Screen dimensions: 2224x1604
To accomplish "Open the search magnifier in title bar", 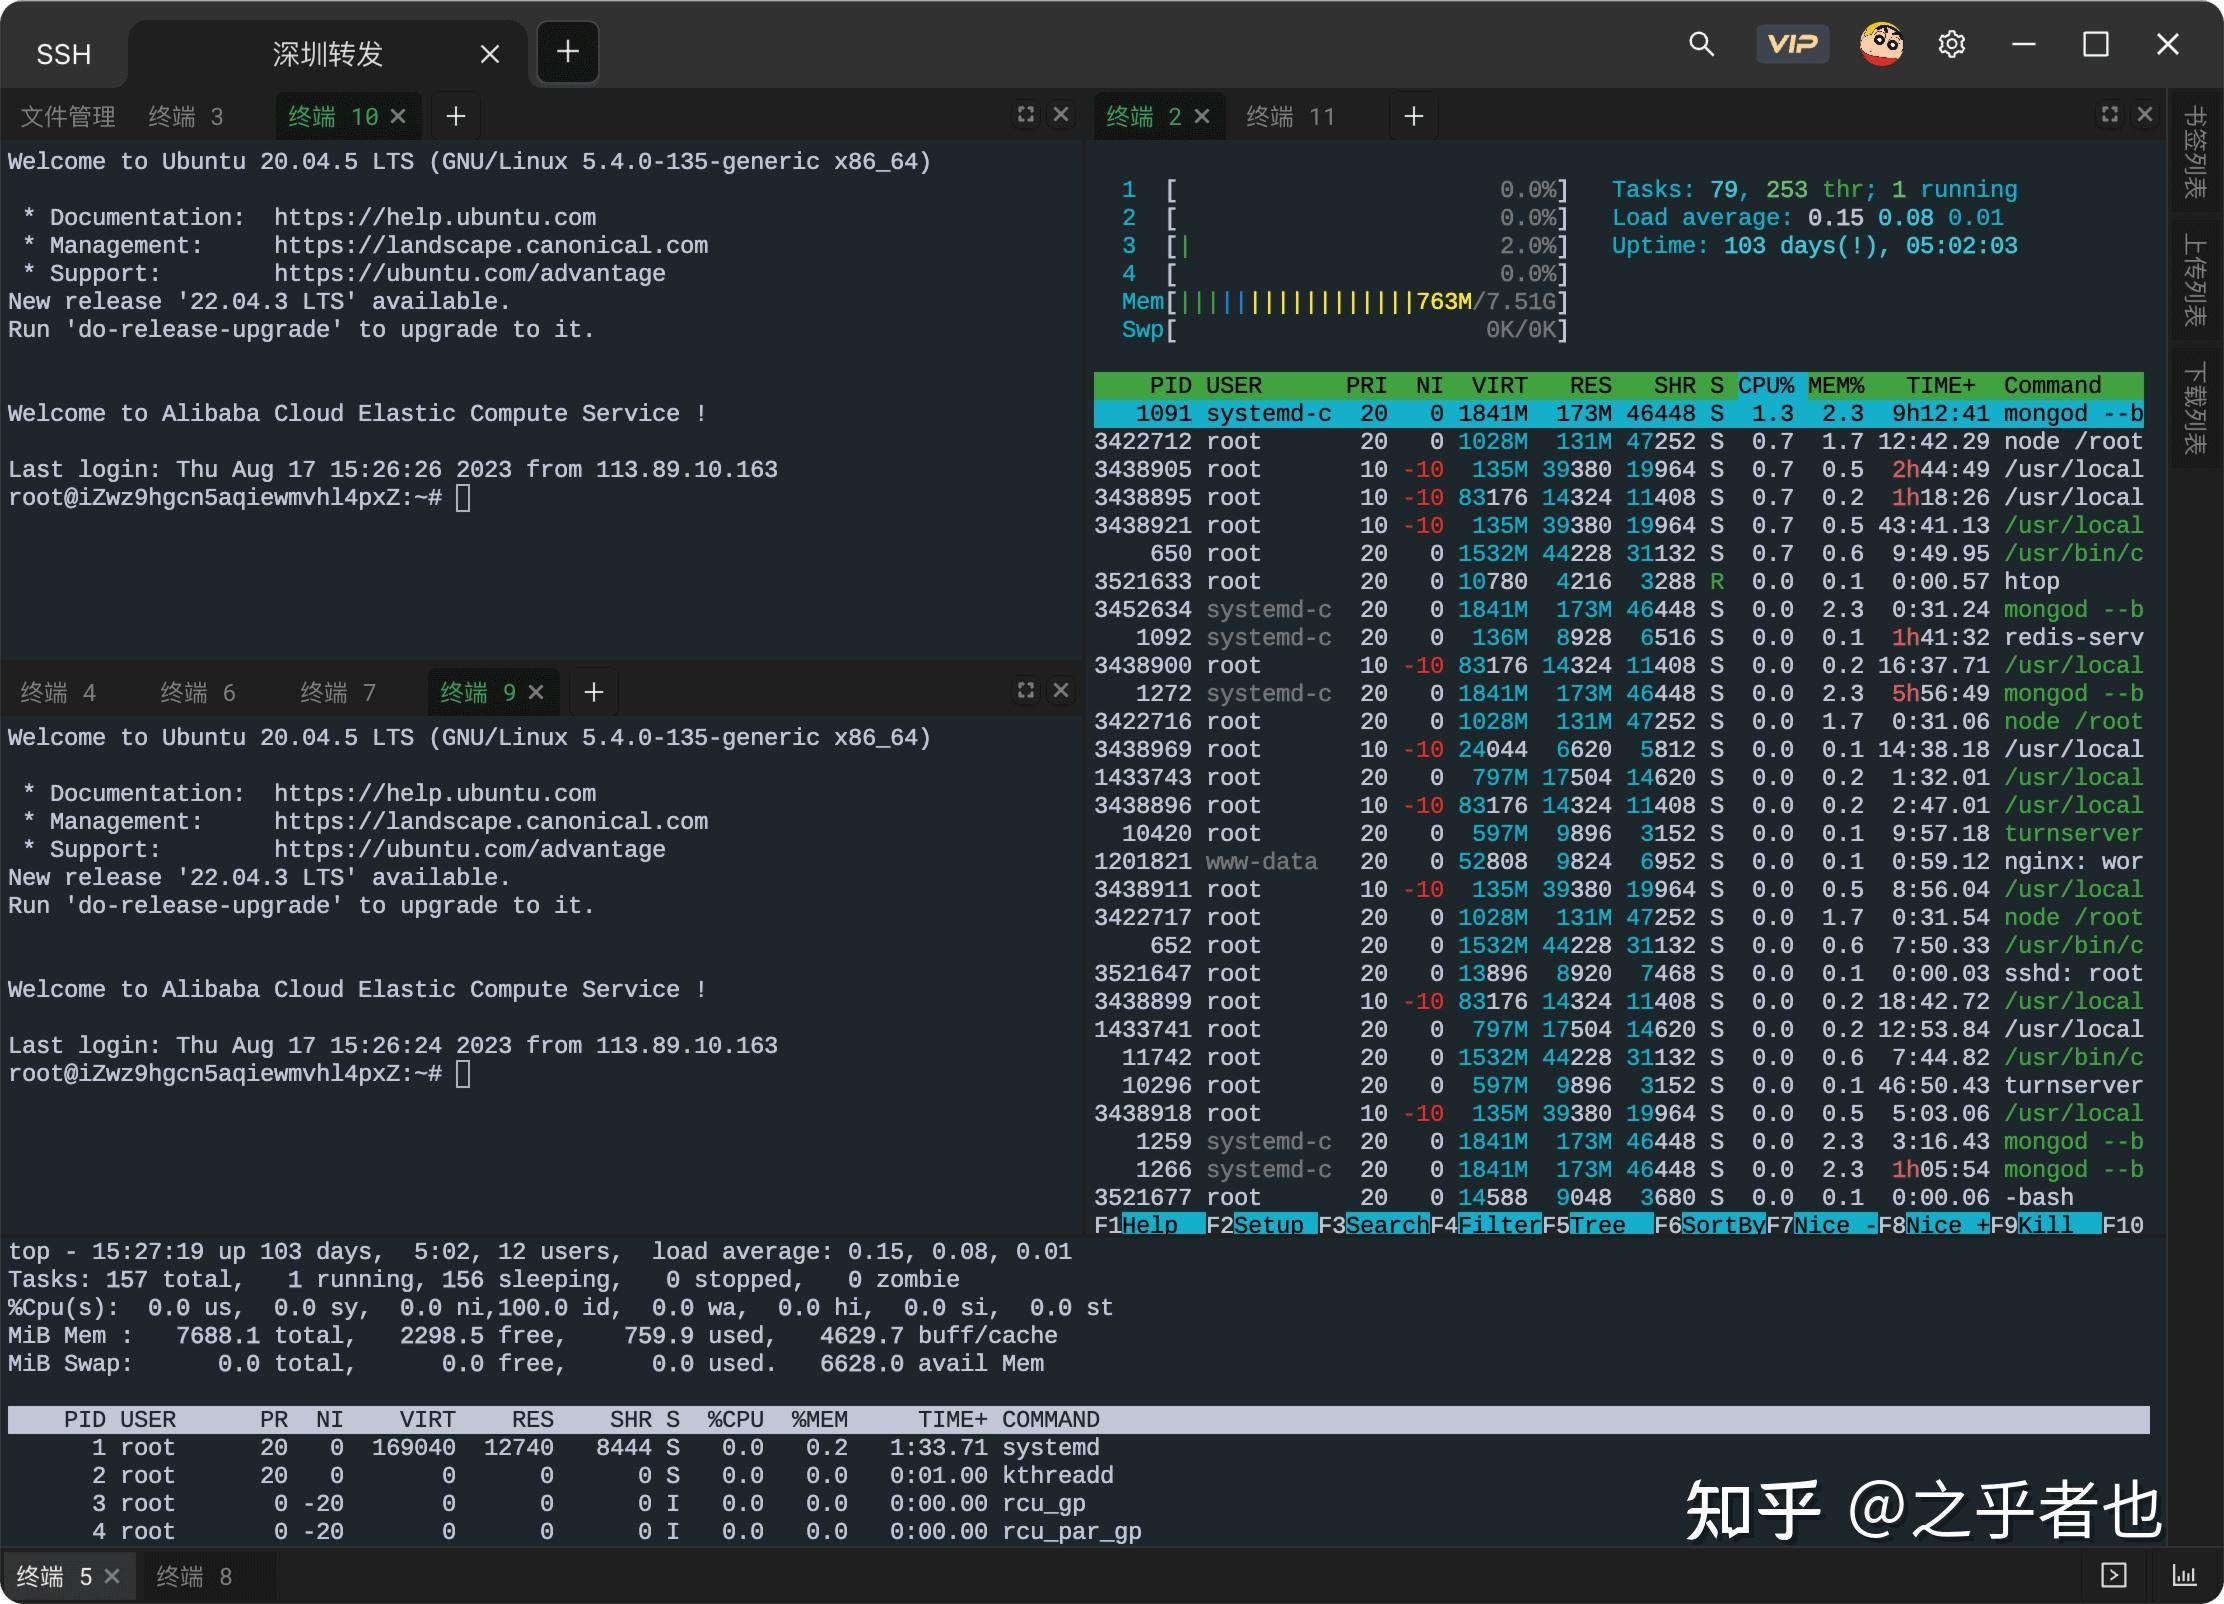I will pos(1701,44).
